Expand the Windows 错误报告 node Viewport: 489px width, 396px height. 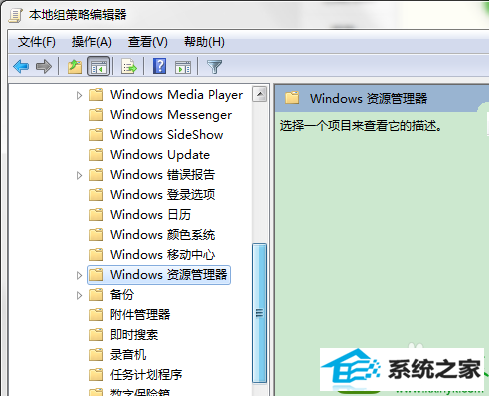pos(79,175)
